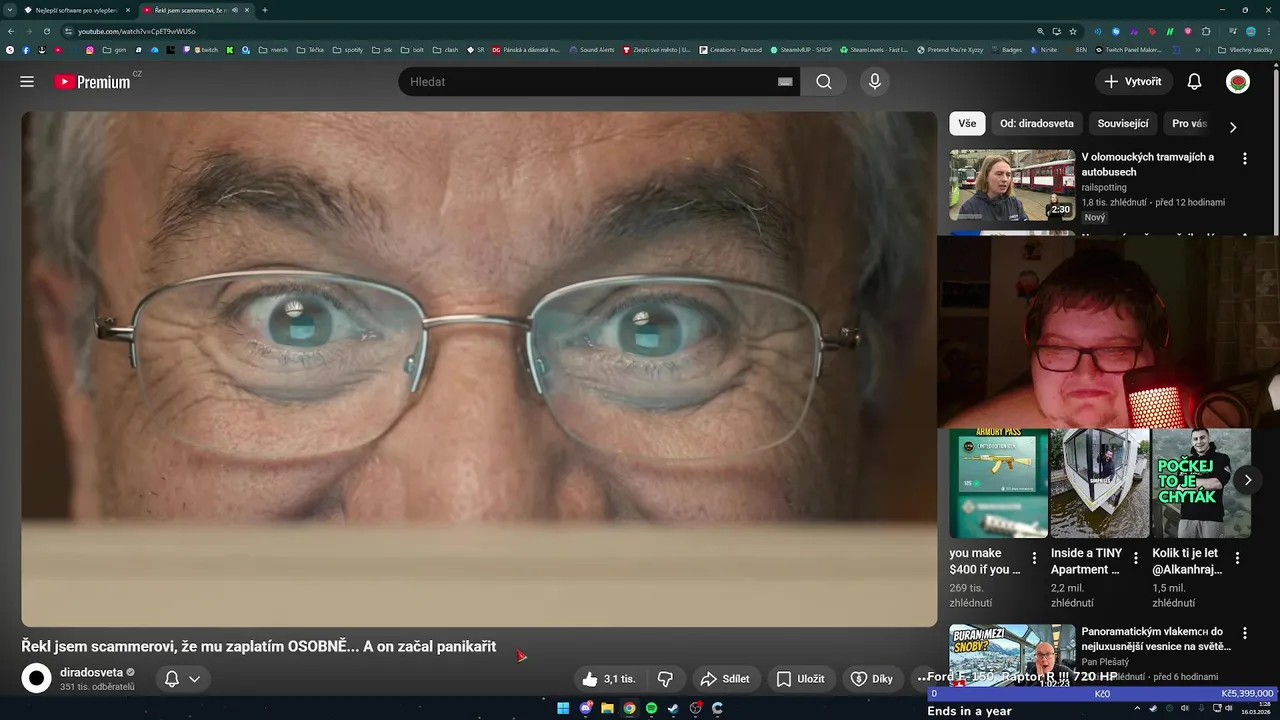The height and width of the screenshot is (720, 1280).
Task: Open Steam from the taskbar
Action: pyautogui.click(x=673, y=708)
